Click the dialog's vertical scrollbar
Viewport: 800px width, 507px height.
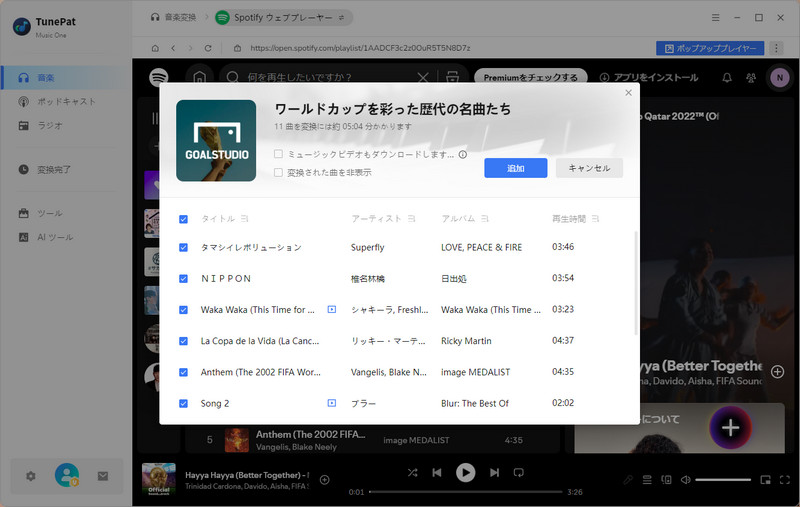[636, 283]
